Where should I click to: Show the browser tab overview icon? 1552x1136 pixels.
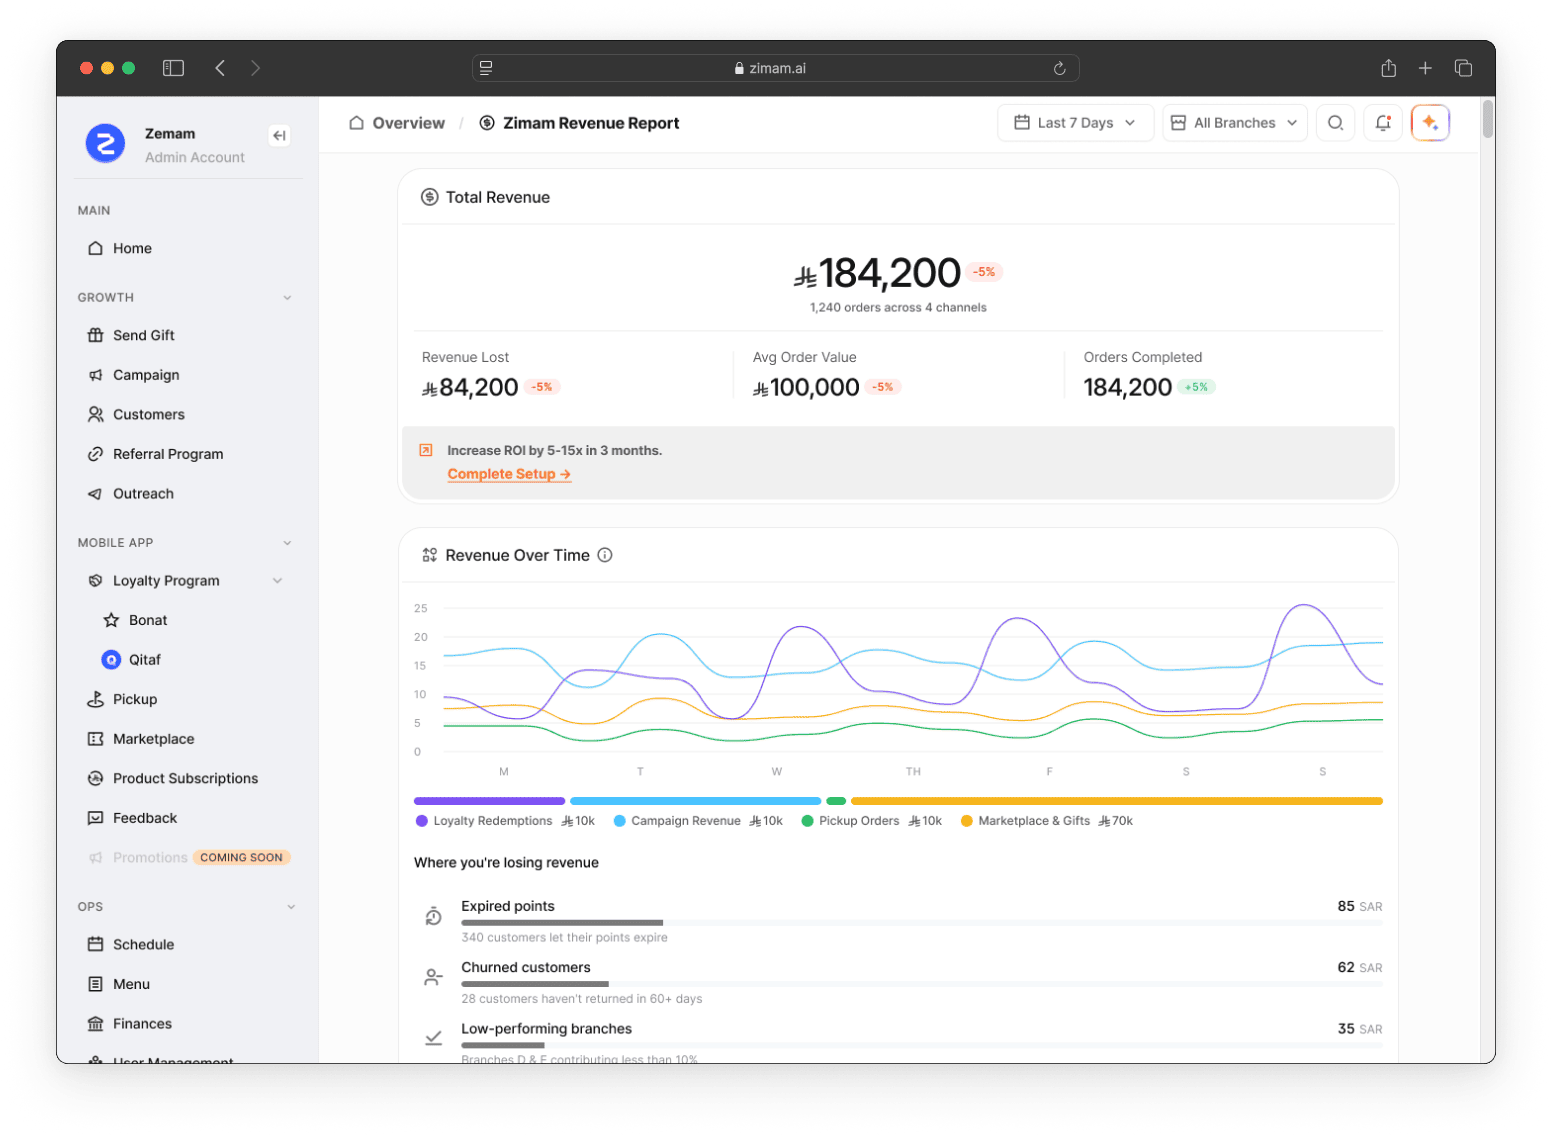[1463, 68]
